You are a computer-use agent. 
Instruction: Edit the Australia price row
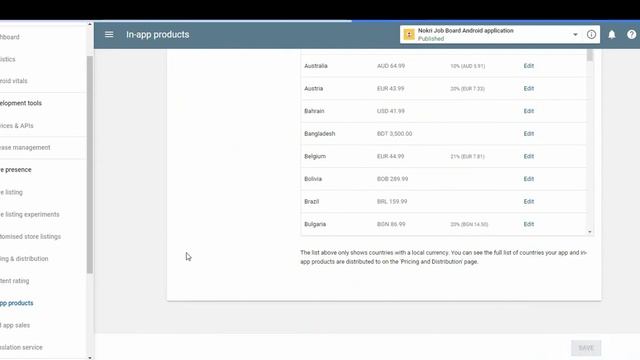click(x=529, y=66)
